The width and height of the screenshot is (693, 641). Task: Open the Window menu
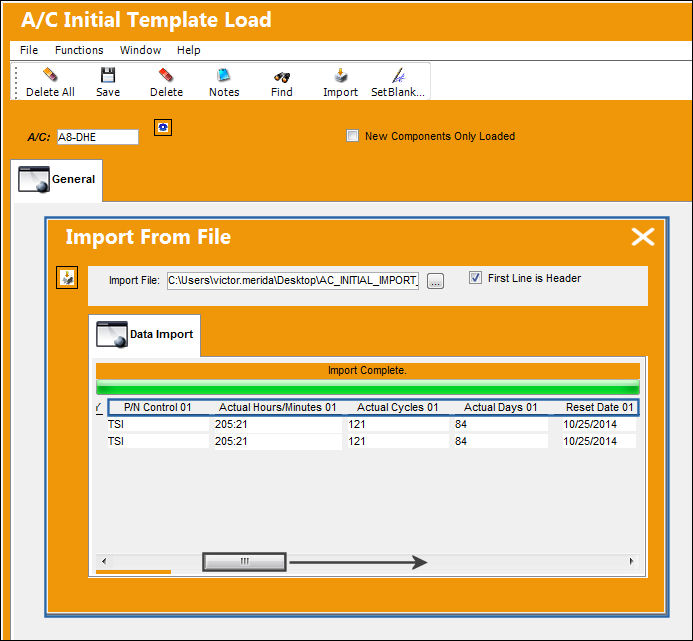click(x=140, y=50)
